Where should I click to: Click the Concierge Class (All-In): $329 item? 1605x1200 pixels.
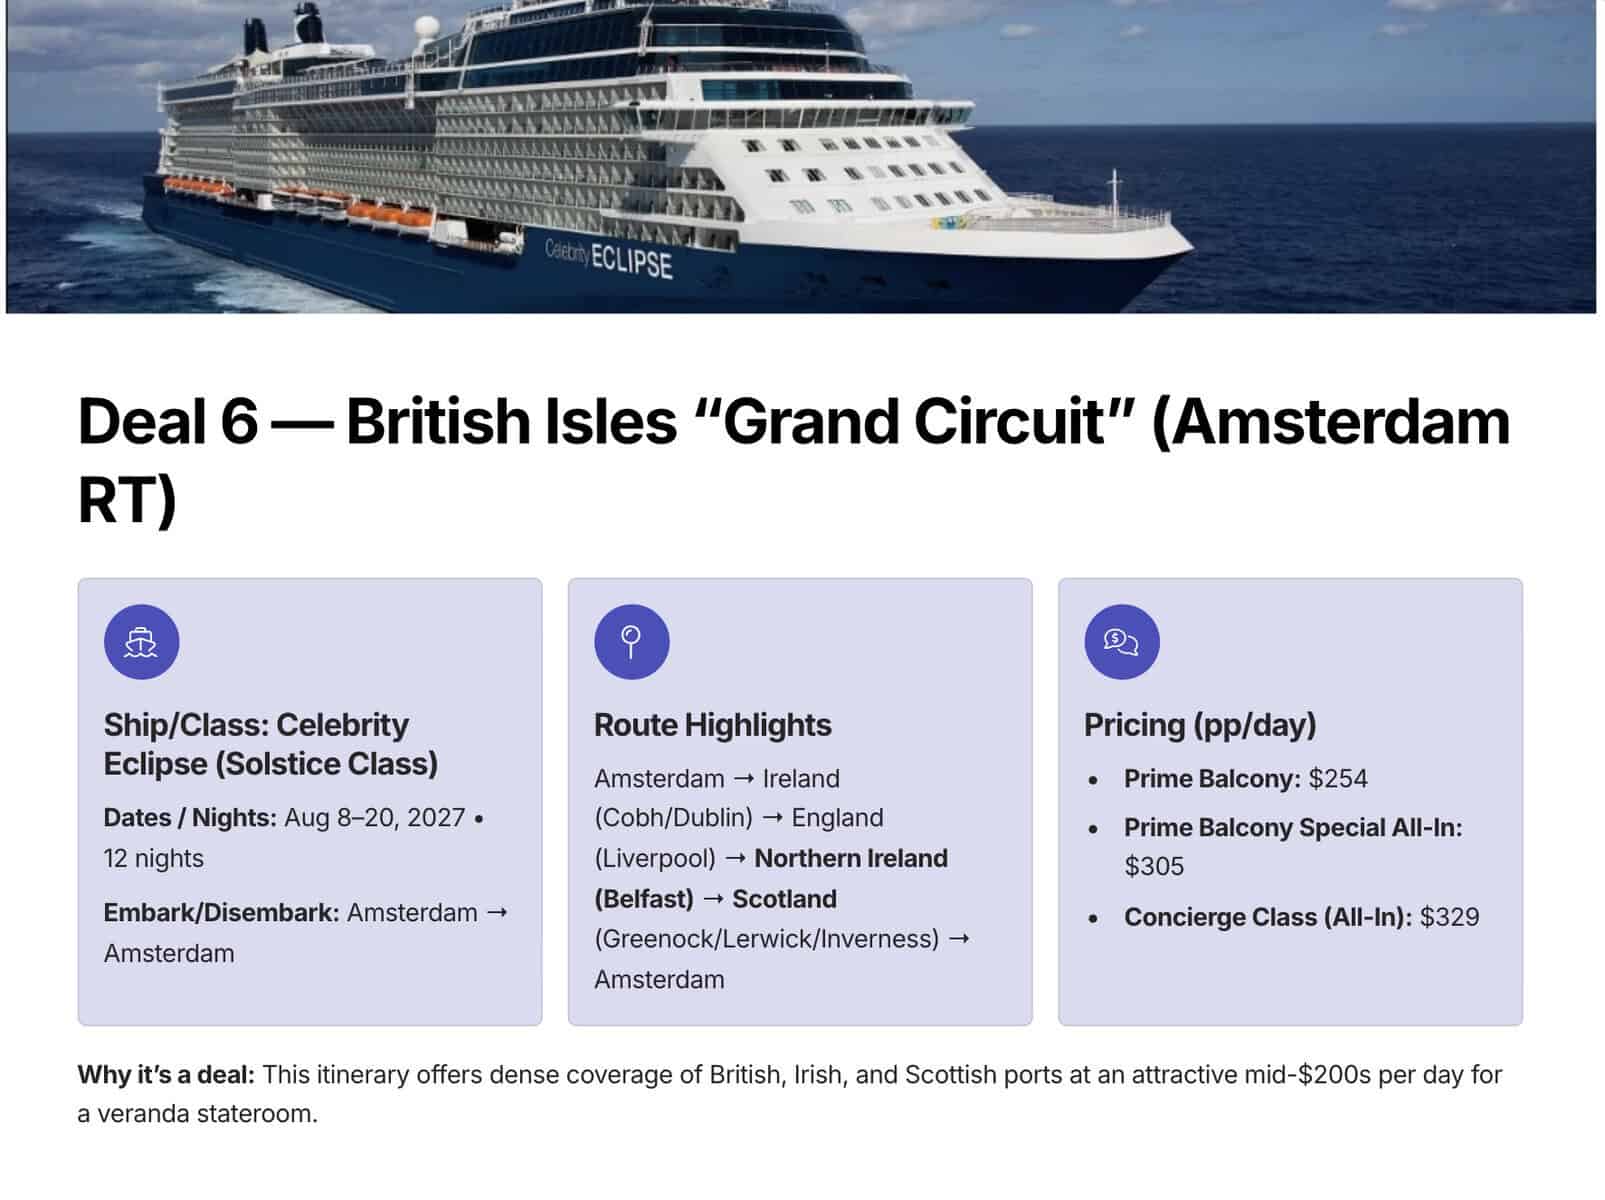coord(1300,917)
